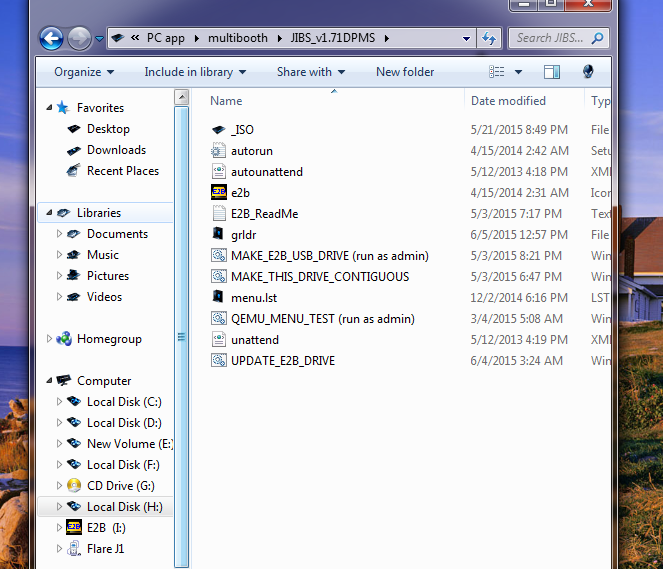This screenshot has width=663, height=569.
Task: Select the autorun file icon
Action: pyautogui.click(x=219, y=150)
